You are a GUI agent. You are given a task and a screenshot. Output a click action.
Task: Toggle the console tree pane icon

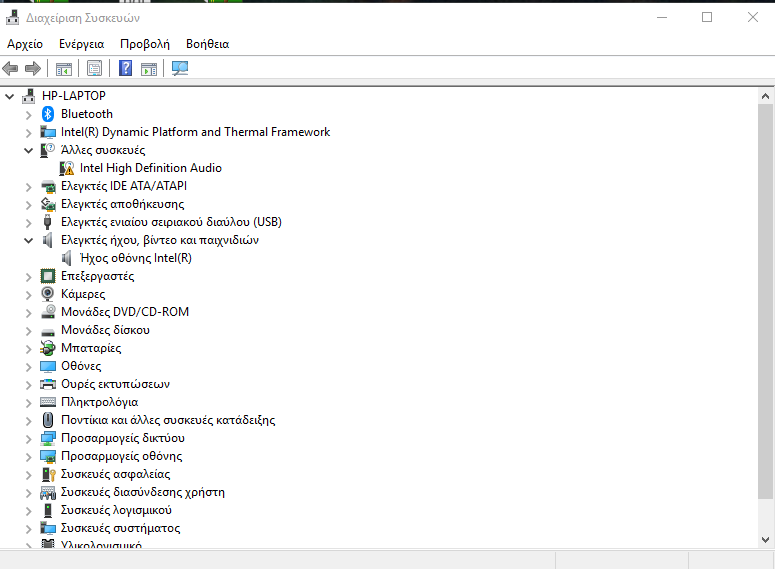(63, 69)
